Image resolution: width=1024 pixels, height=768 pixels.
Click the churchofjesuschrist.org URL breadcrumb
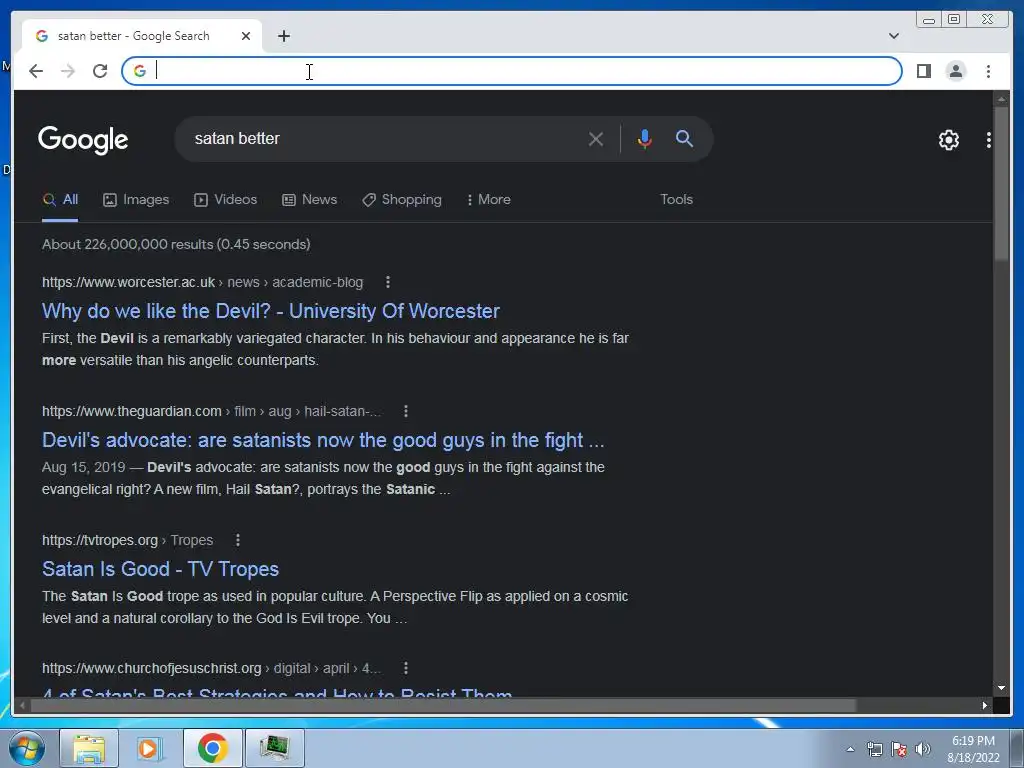point(212,668)
